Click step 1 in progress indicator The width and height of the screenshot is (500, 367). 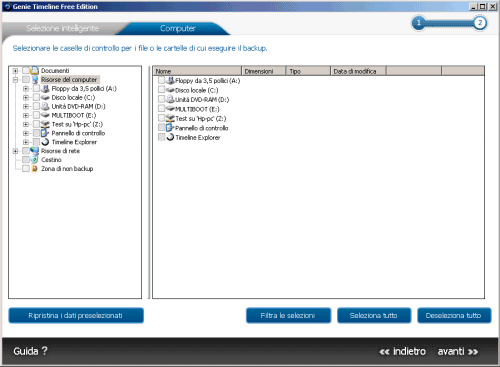click(419, 23)
